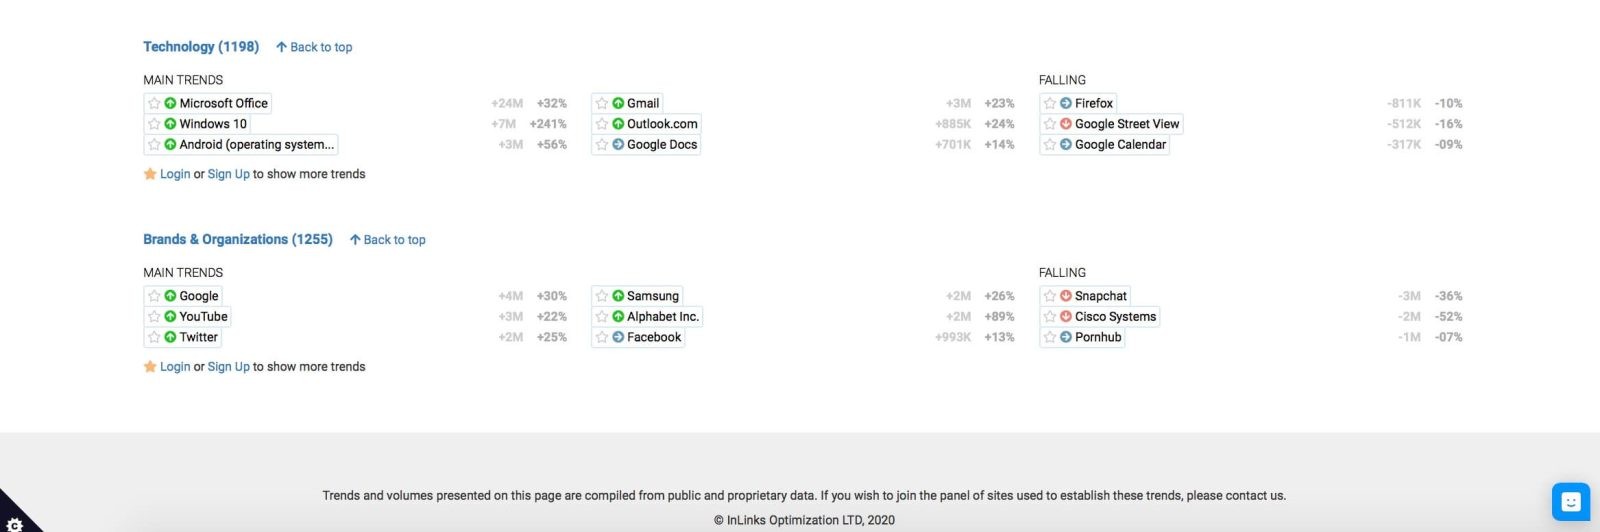Click Sign Up under Brands trends
This screenshot has height=532, width=1600.
point(229,367)
